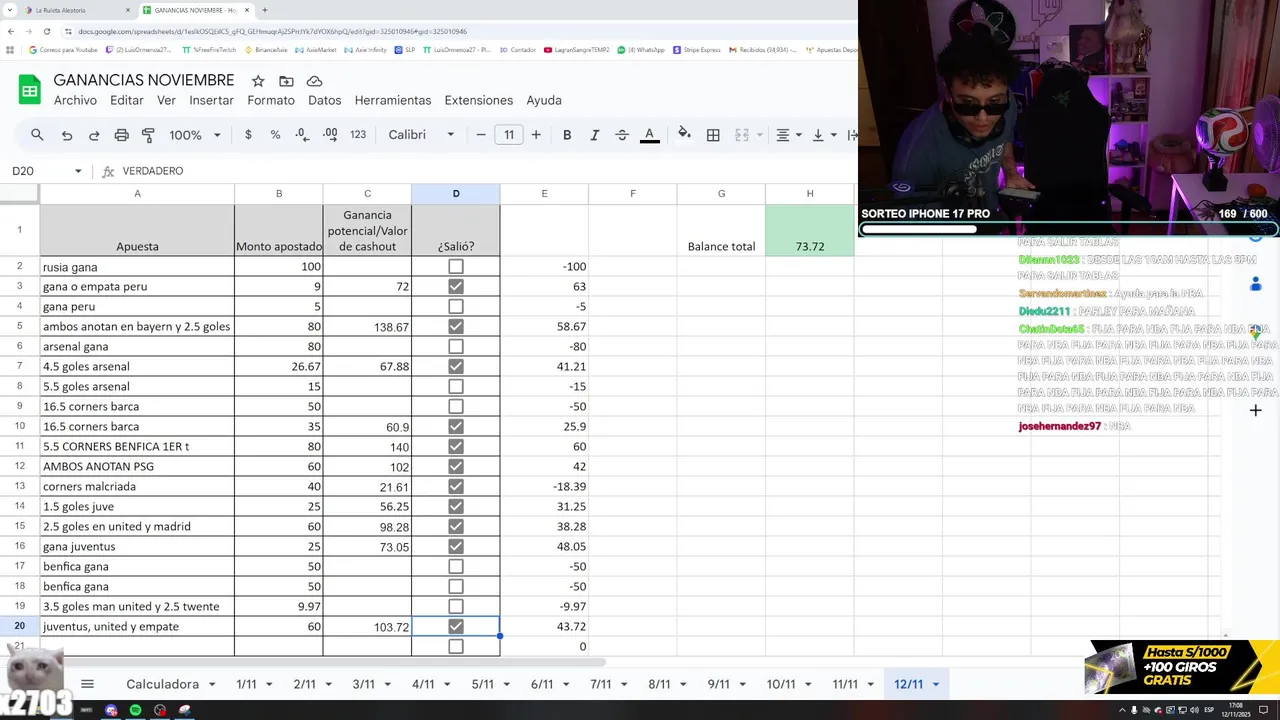Open the Calculadora sheet tab menu arrow
The image size is (1280, 720).
[x=212, y=685]
